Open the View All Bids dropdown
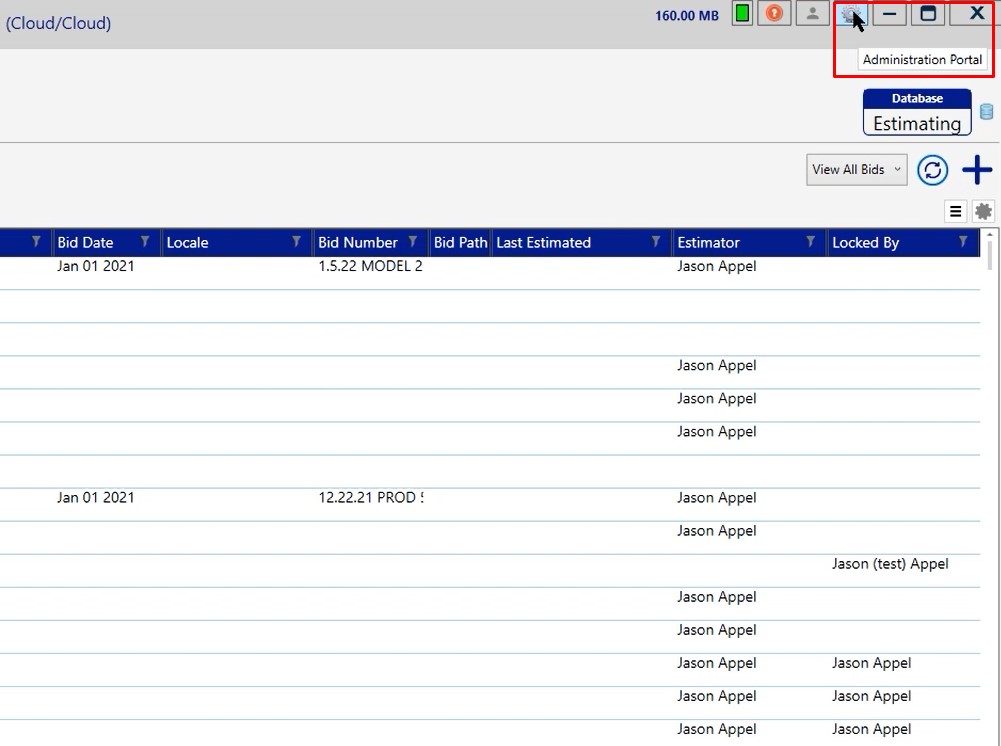The image size is (1001, 746). click(x=856, y=170)
